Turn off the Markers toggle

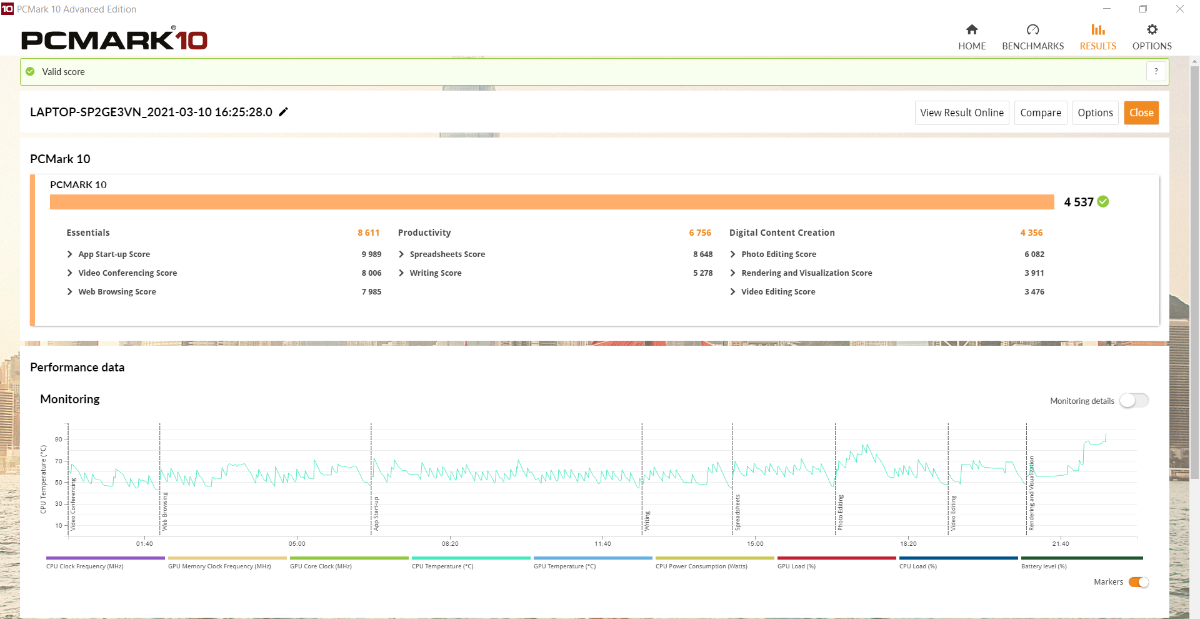tap(1138, 582)
